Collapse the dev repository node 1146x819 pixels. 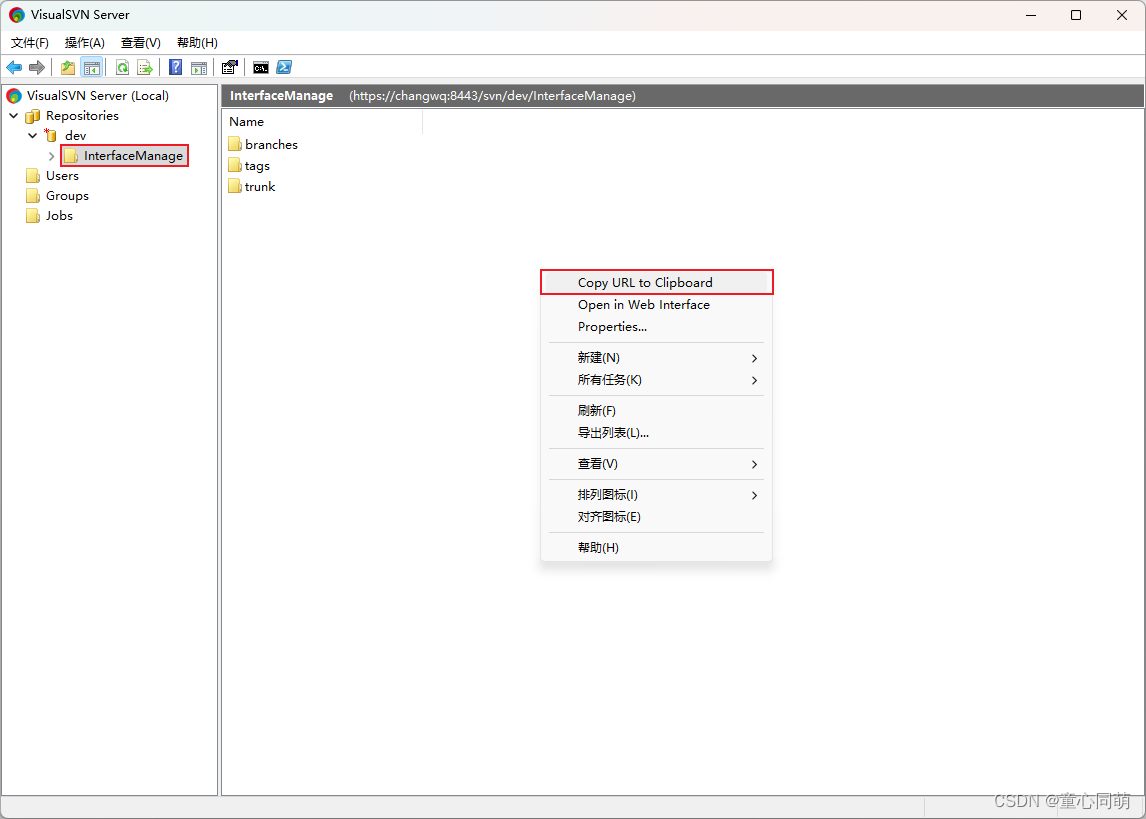[32, 135]
